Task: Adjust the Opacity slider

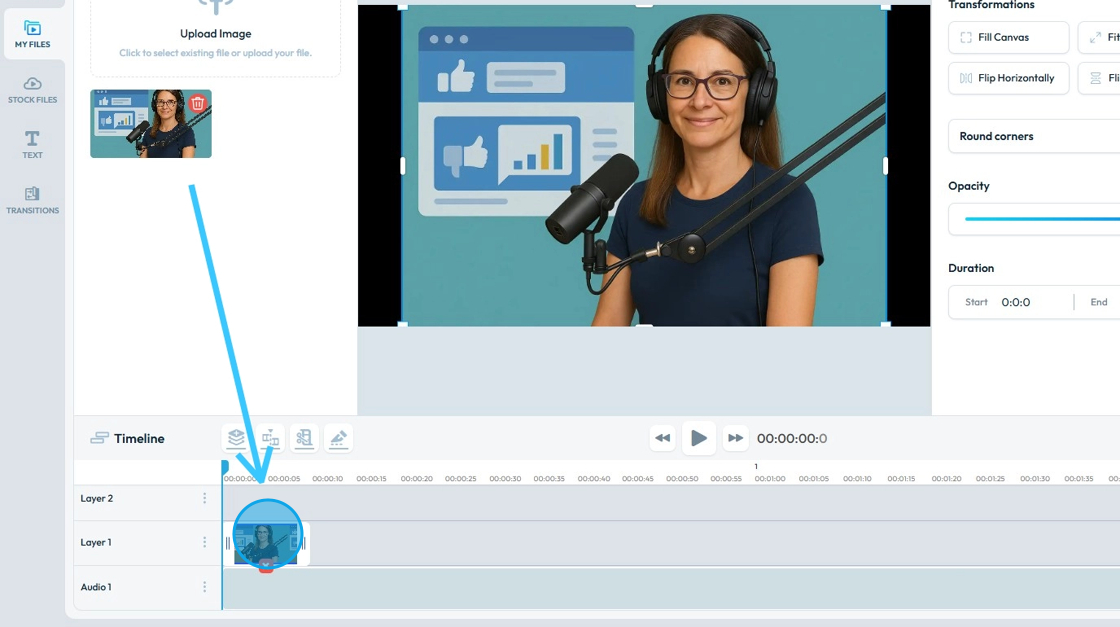Action: click(1042, 219)
